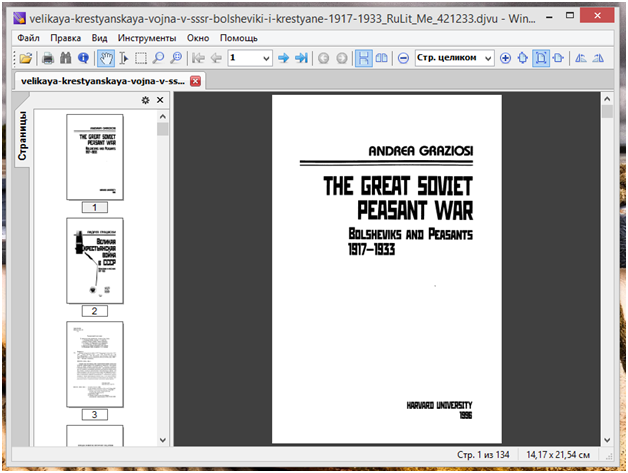
Task: Activate the magnifier tool
Action: point(159,58)
